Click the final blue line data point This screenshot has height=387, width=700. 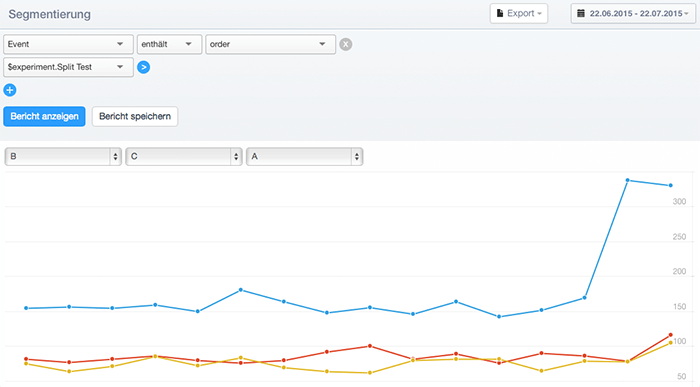pyautogui.click(x=671, y=185)
